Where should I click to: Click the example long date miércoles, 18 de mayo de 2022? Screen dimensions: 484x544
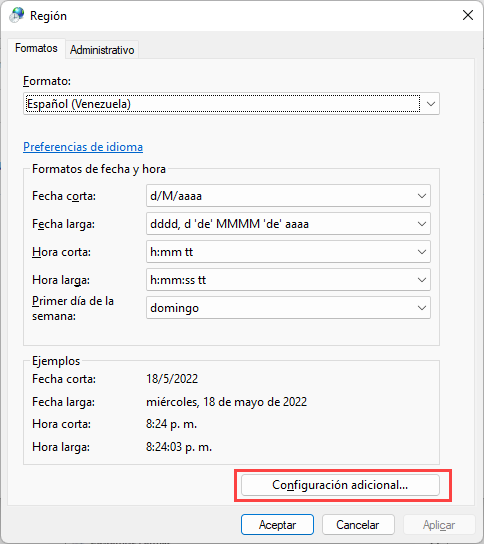coord(227,402)
